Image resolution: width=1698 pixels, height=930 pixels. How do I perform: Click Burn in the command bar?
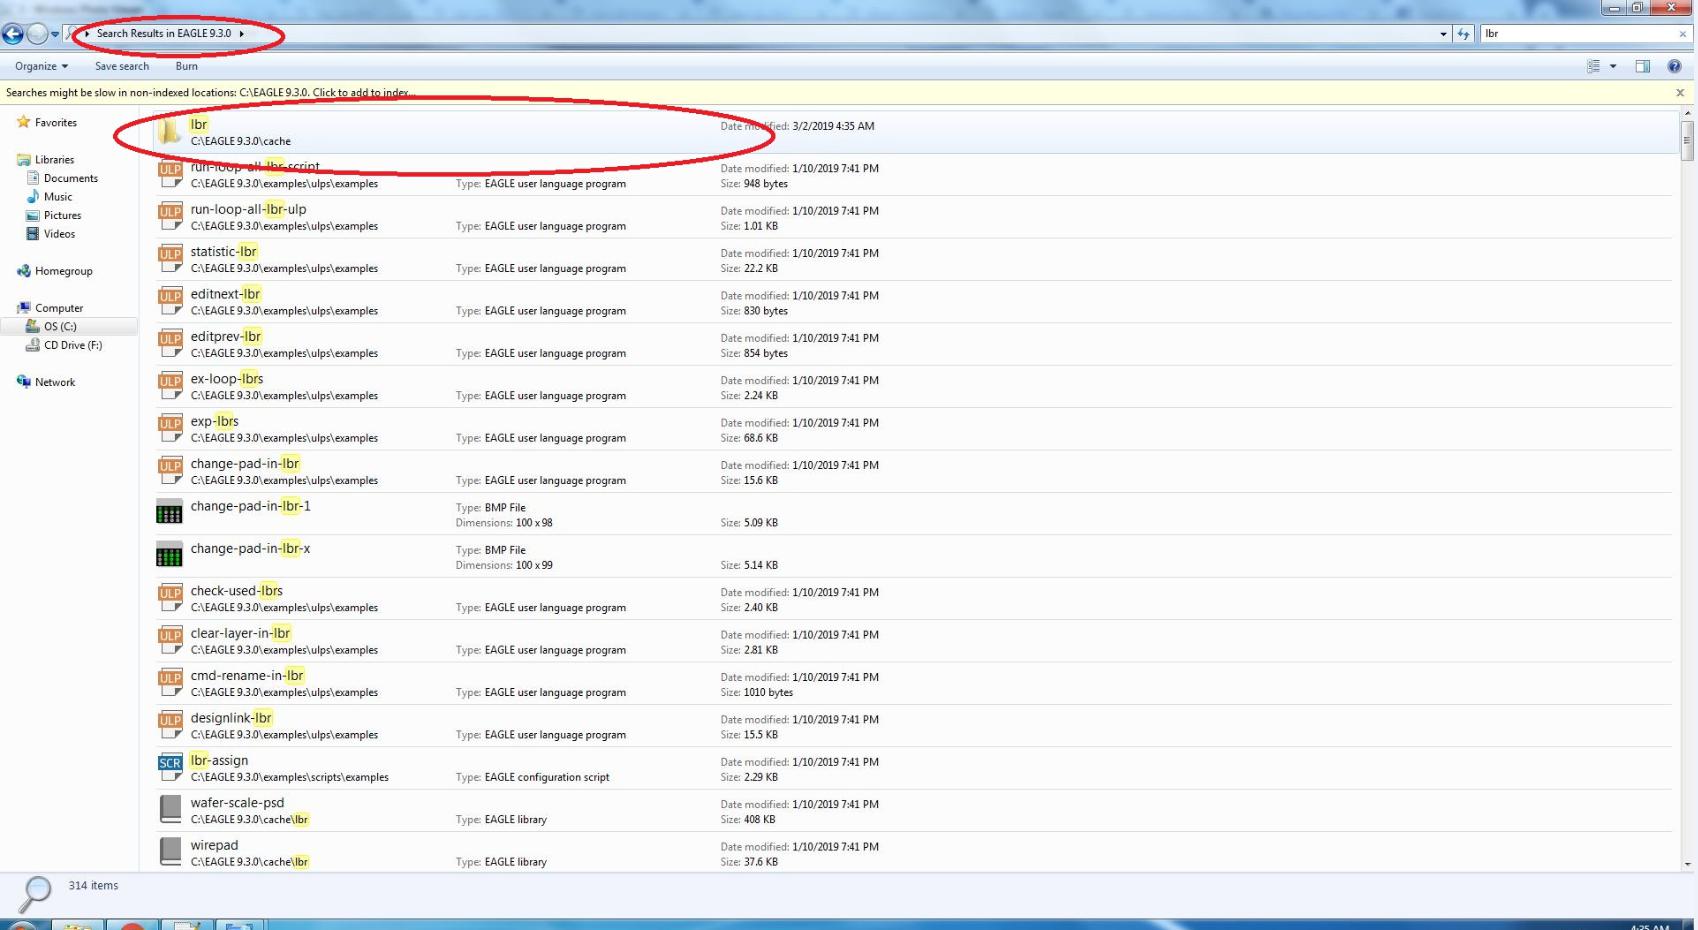pyautogui.click(x=186, y=66)
